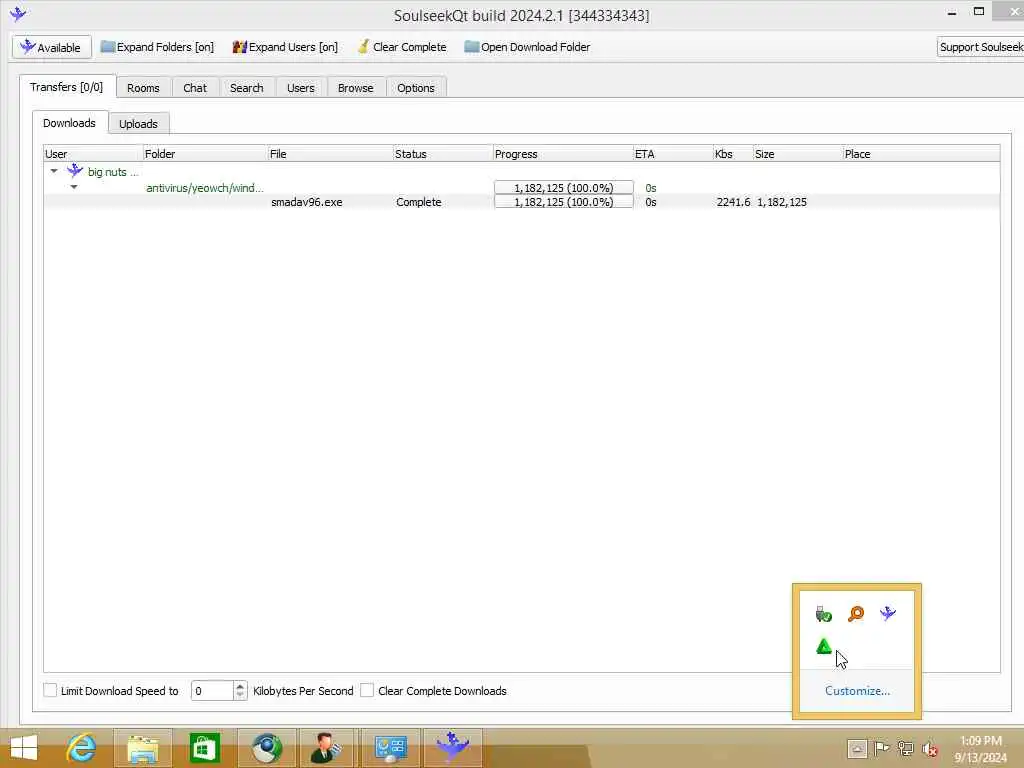Click the 1,182,125 size cell
Viewport: 1024px width, 768px height.
(782, 202)
